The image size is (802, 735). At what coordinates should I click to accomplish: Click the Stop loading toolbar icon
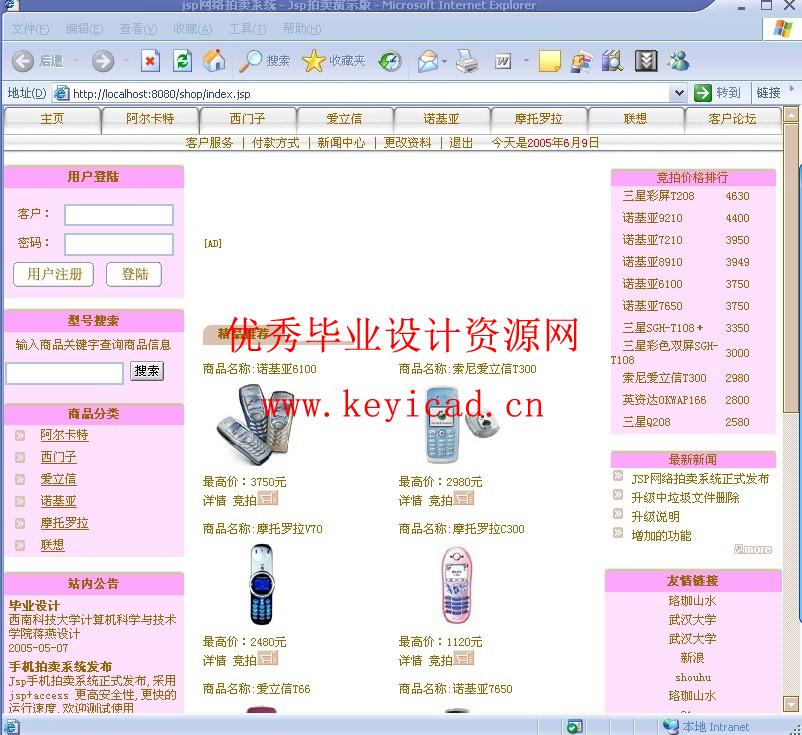coord(150,61)
